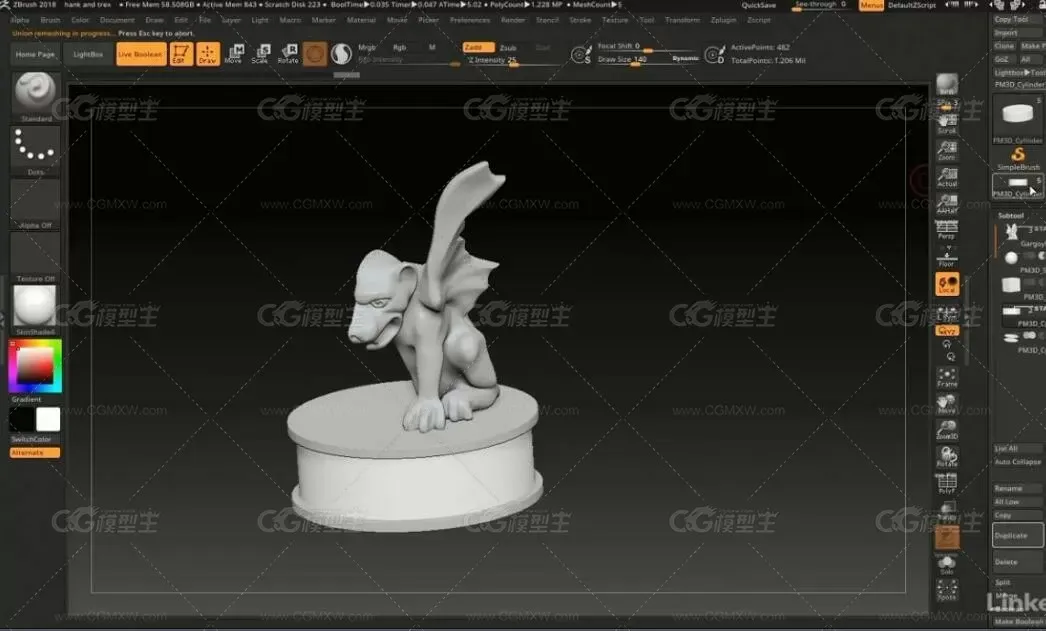Open the Standard brush selector

[x=35, y=96]
